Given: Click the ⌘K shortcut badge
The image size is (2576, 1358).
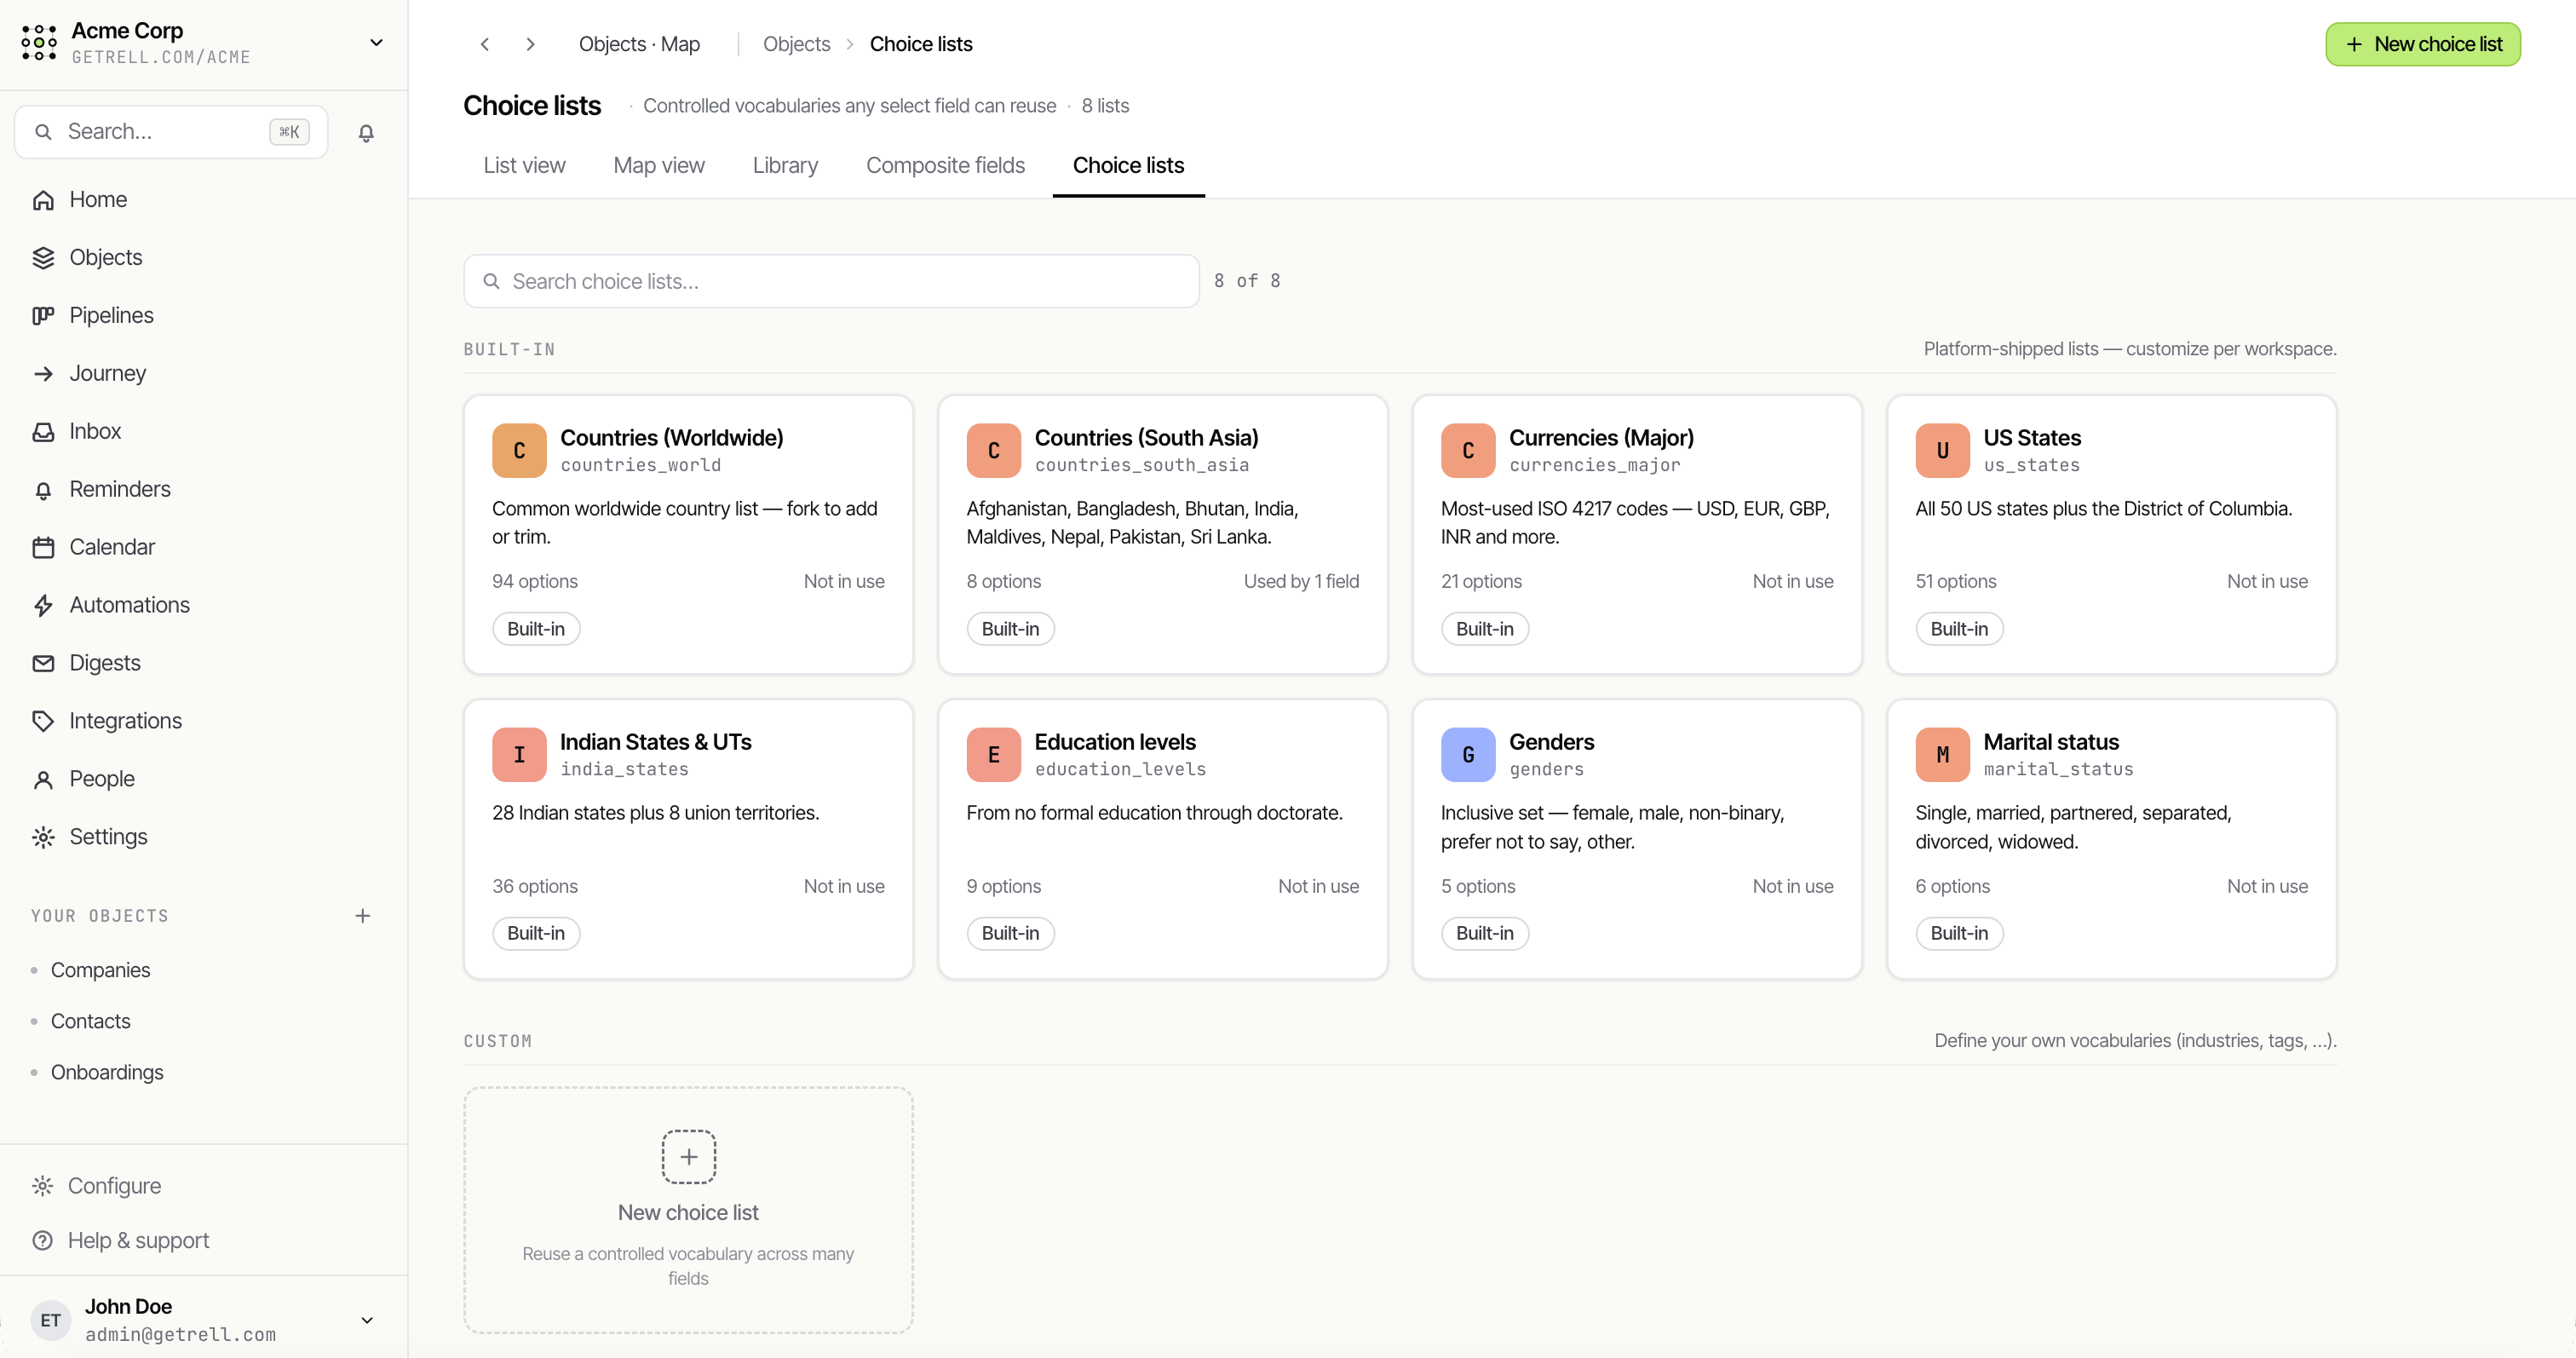Looking at the screenshot, I should [289, 132].
